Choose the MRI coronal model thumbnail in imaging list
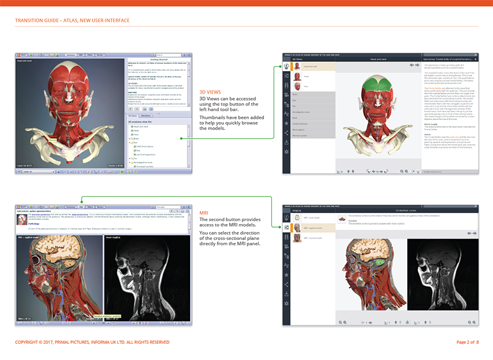 (297, 238)
